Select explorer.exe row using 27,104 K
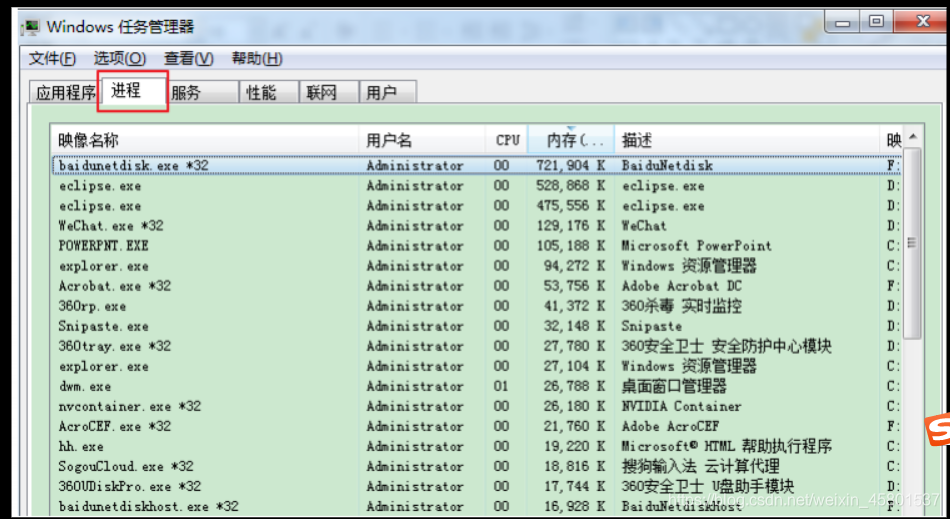 [x=477, y=366]
